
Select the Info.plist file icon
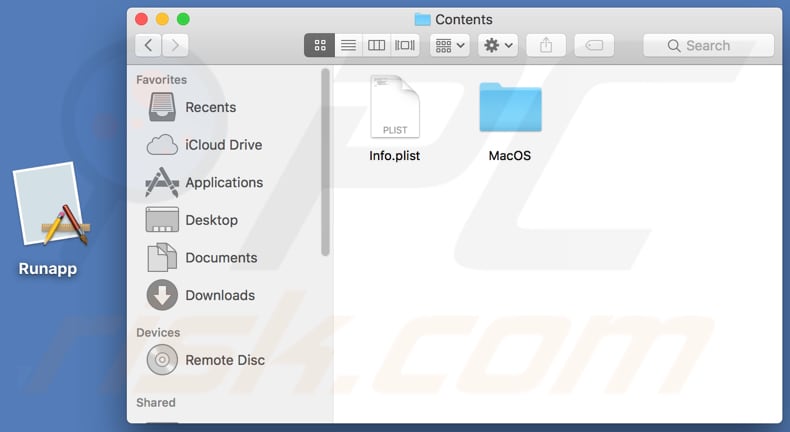click(394, 106)
